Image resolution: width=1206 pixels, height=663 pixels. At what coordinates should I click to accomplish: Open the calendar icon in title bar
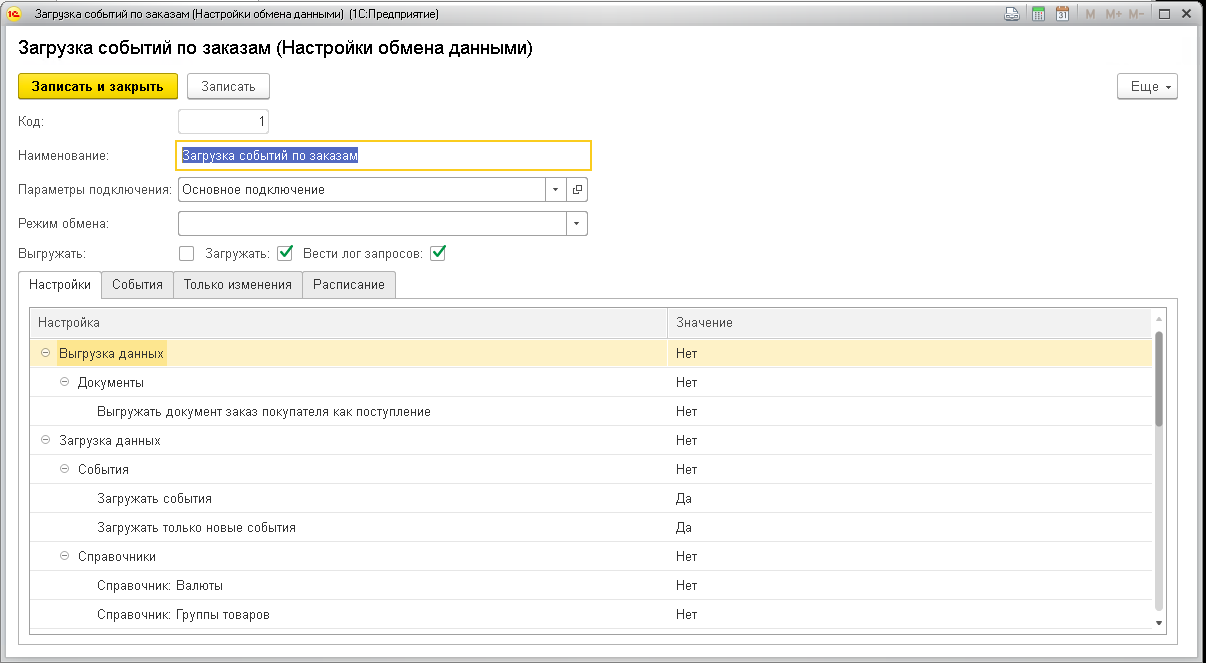pos(1062,14)
